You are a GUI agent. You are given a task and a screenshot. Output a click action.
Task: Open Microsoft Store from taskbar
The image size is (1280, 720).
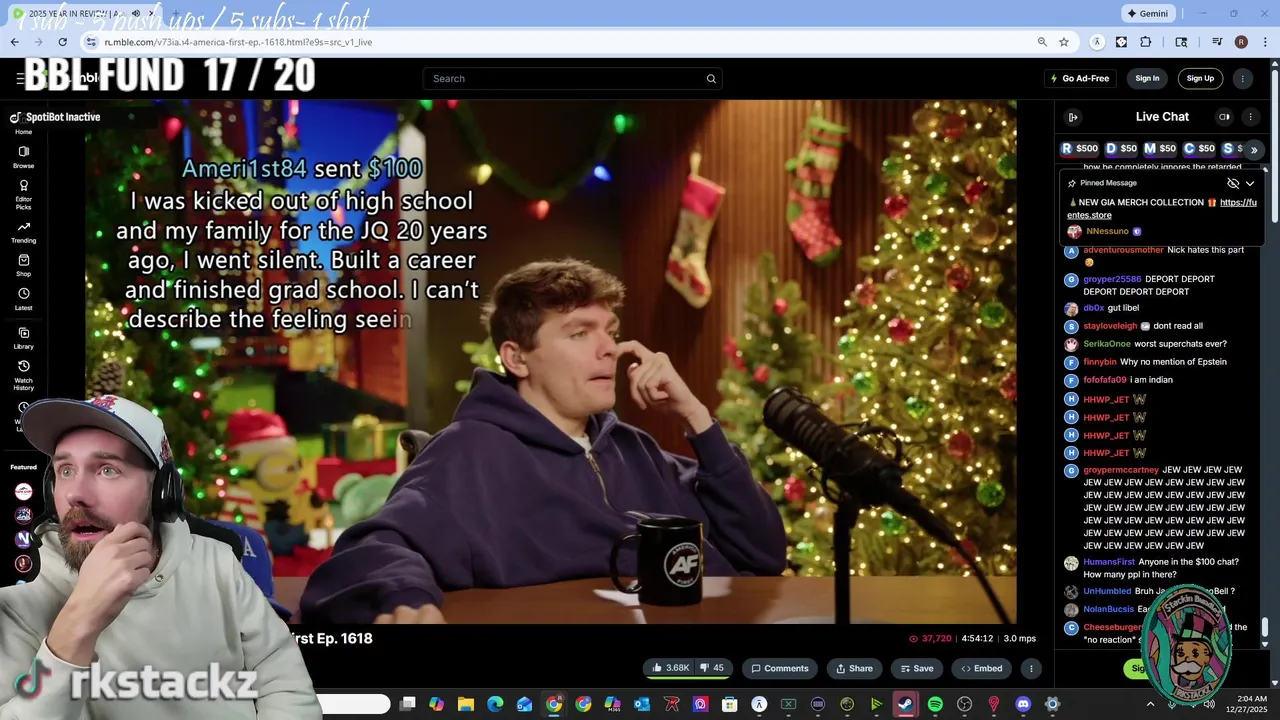(730, 704)
